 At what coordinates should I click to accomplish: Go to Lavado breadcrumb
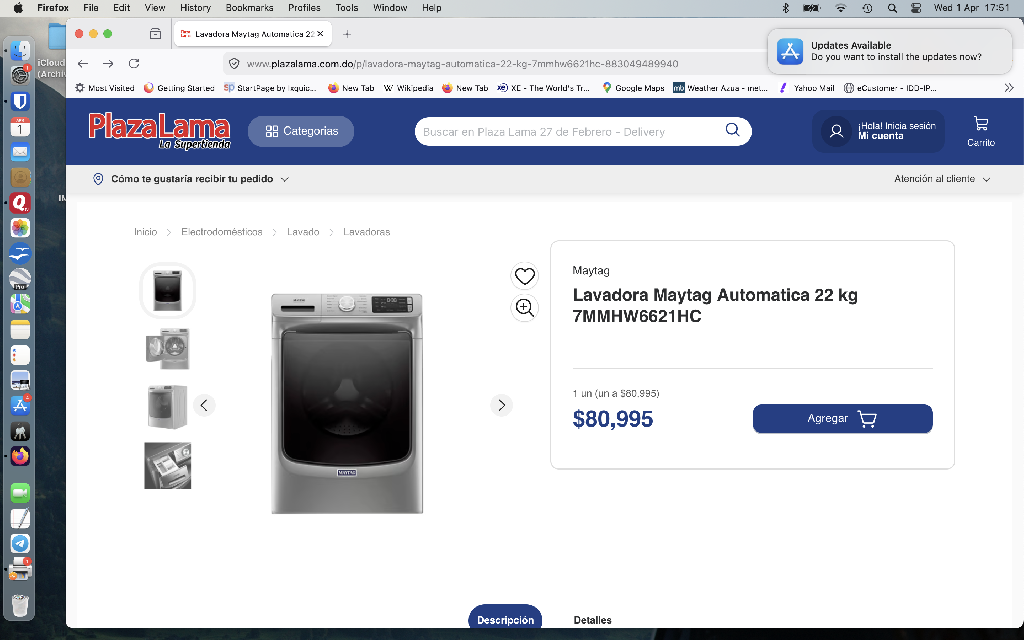coord(303,232)
